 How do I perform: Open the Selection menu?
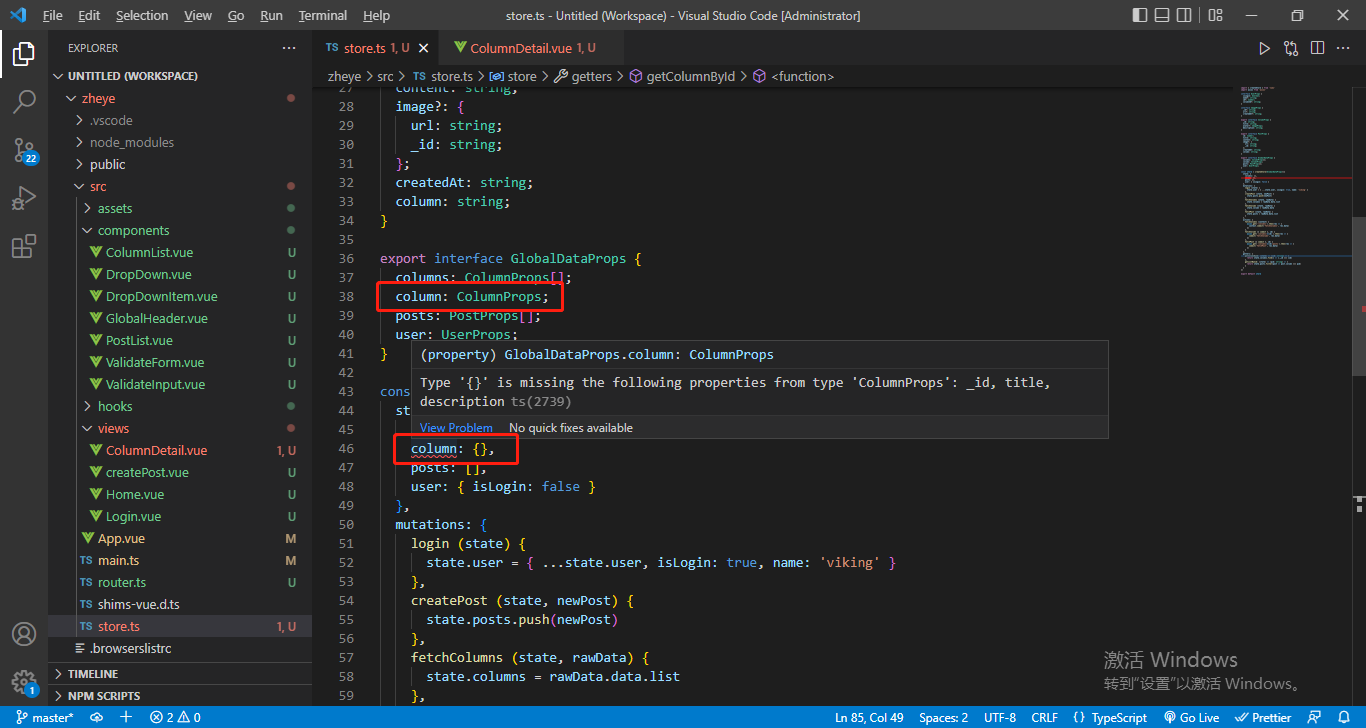pyautogui.click(x=142, y=15)
